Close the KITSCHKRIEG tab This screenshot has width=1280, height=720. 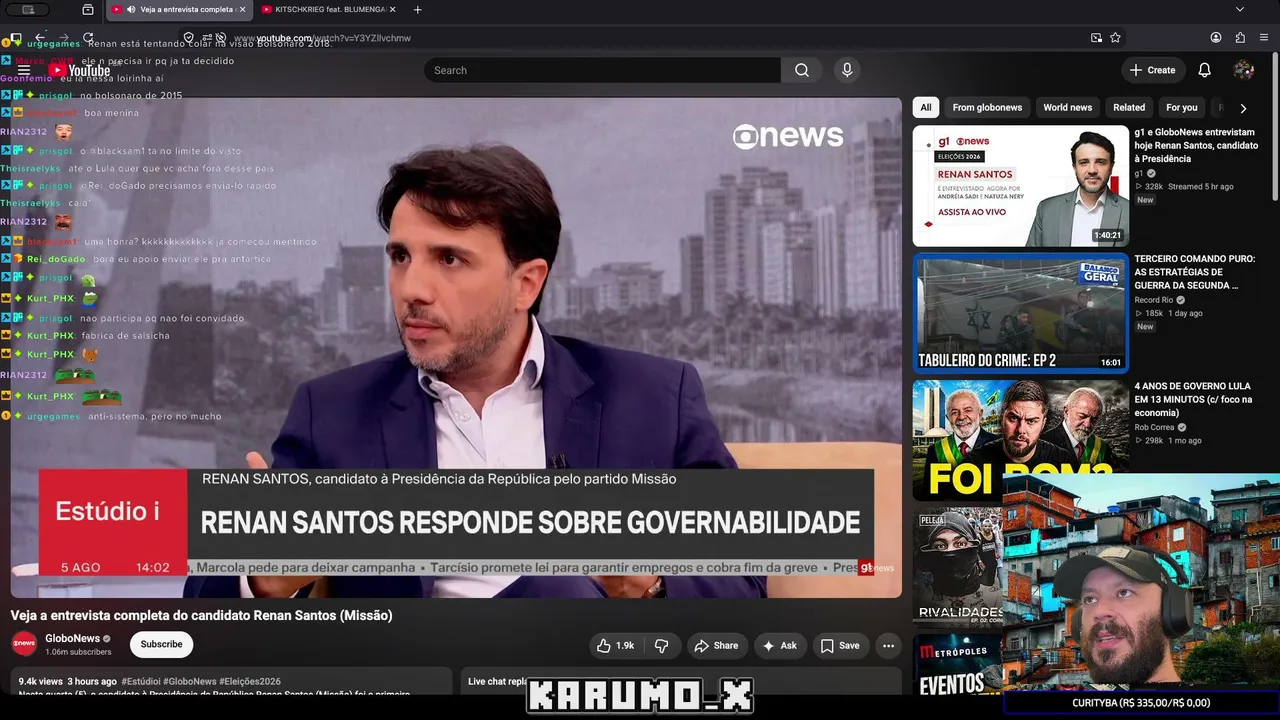coord(392,10)
